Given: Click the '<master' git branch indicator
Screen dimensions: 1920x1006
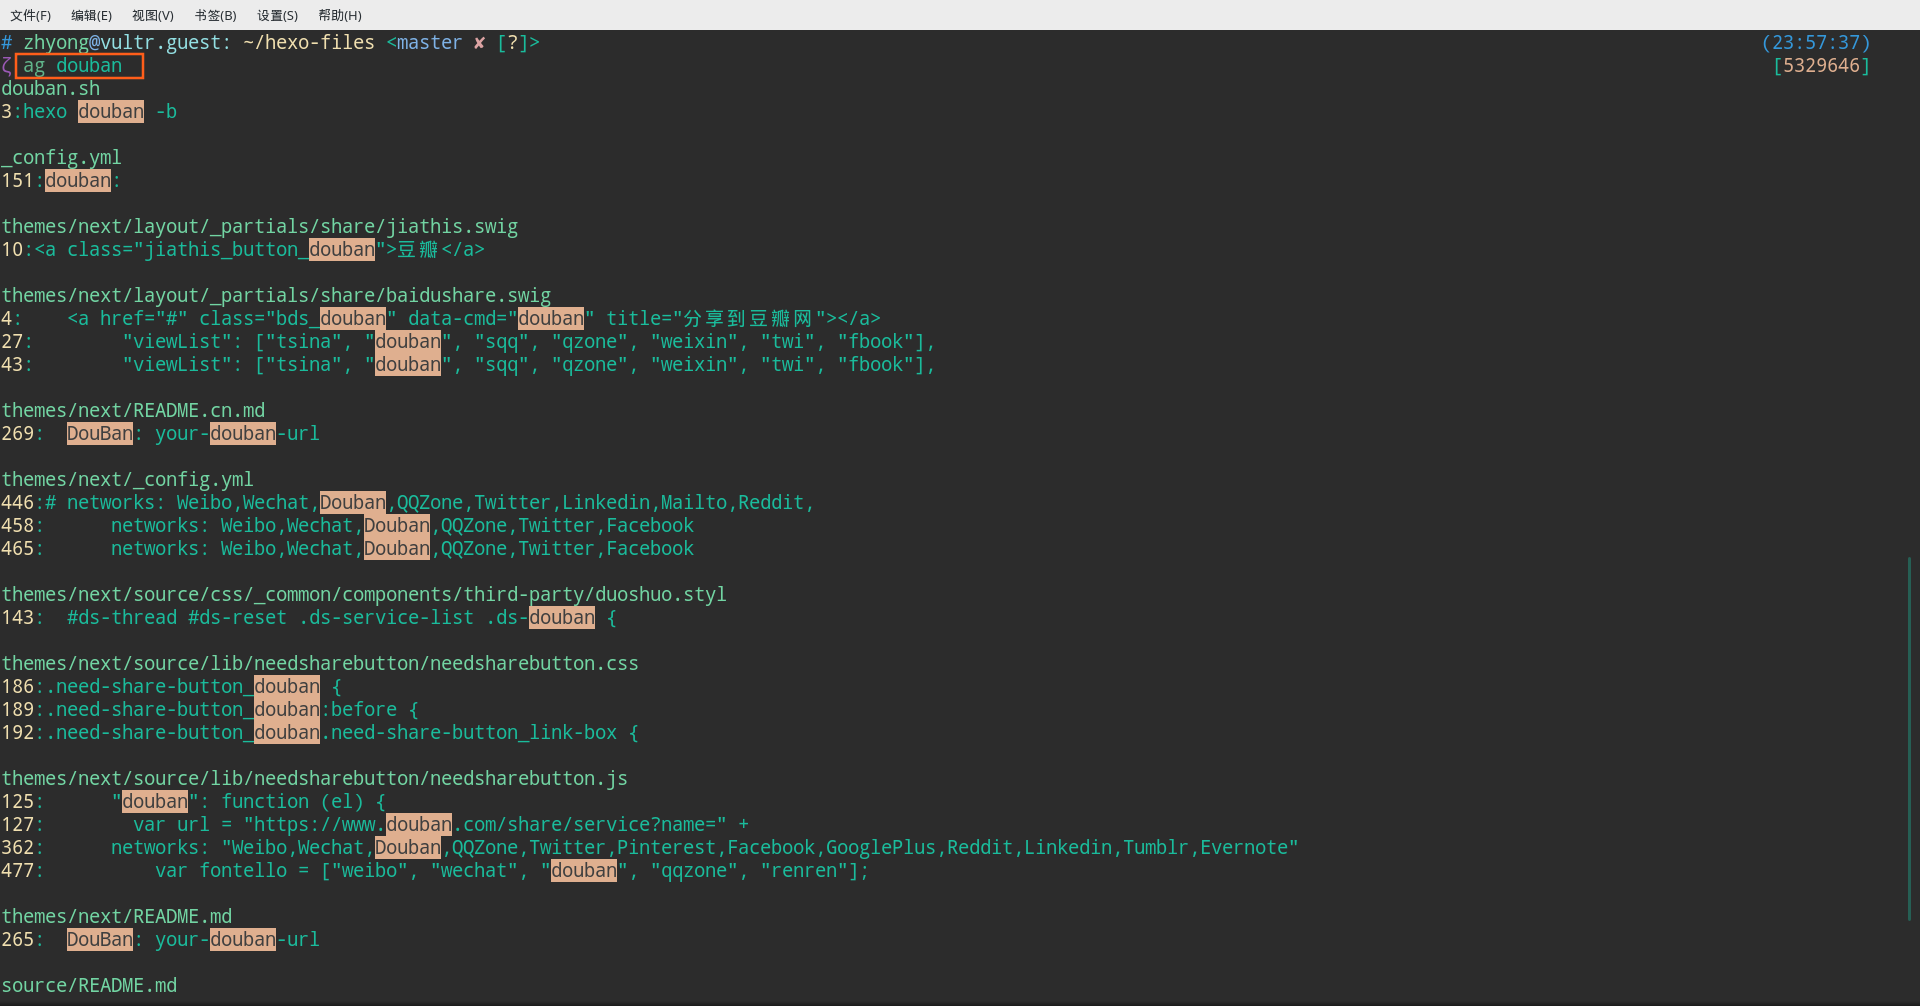Looking at the screenshot, I should (424, 43).
